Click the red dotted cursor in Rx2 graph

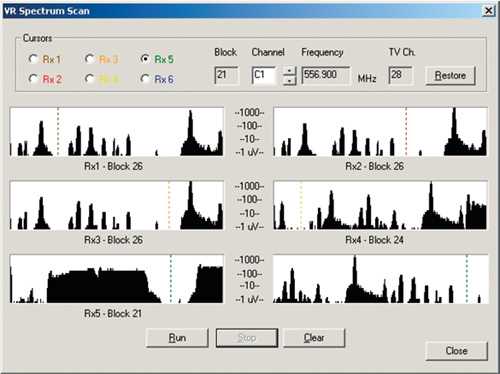(x=406, y=132)
